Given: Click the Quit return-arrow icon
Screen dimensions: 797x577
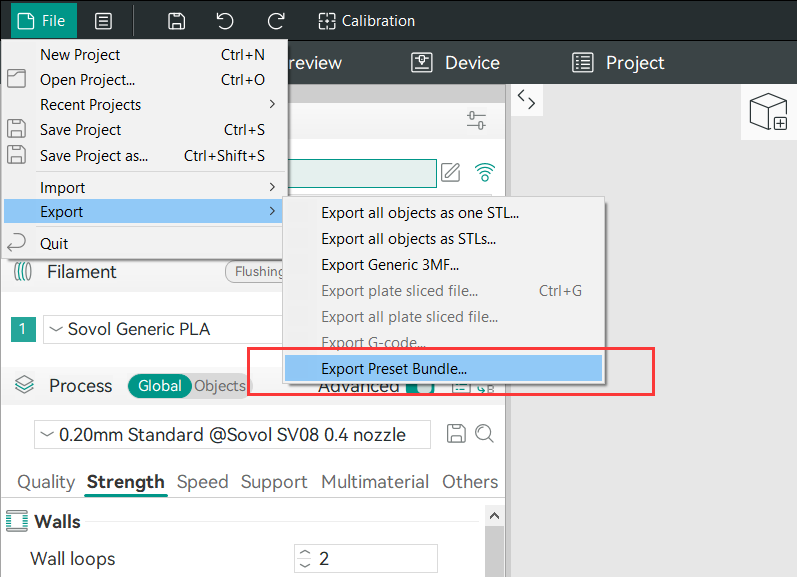Looking at the screenshot, I should click(x=16, y=242).
